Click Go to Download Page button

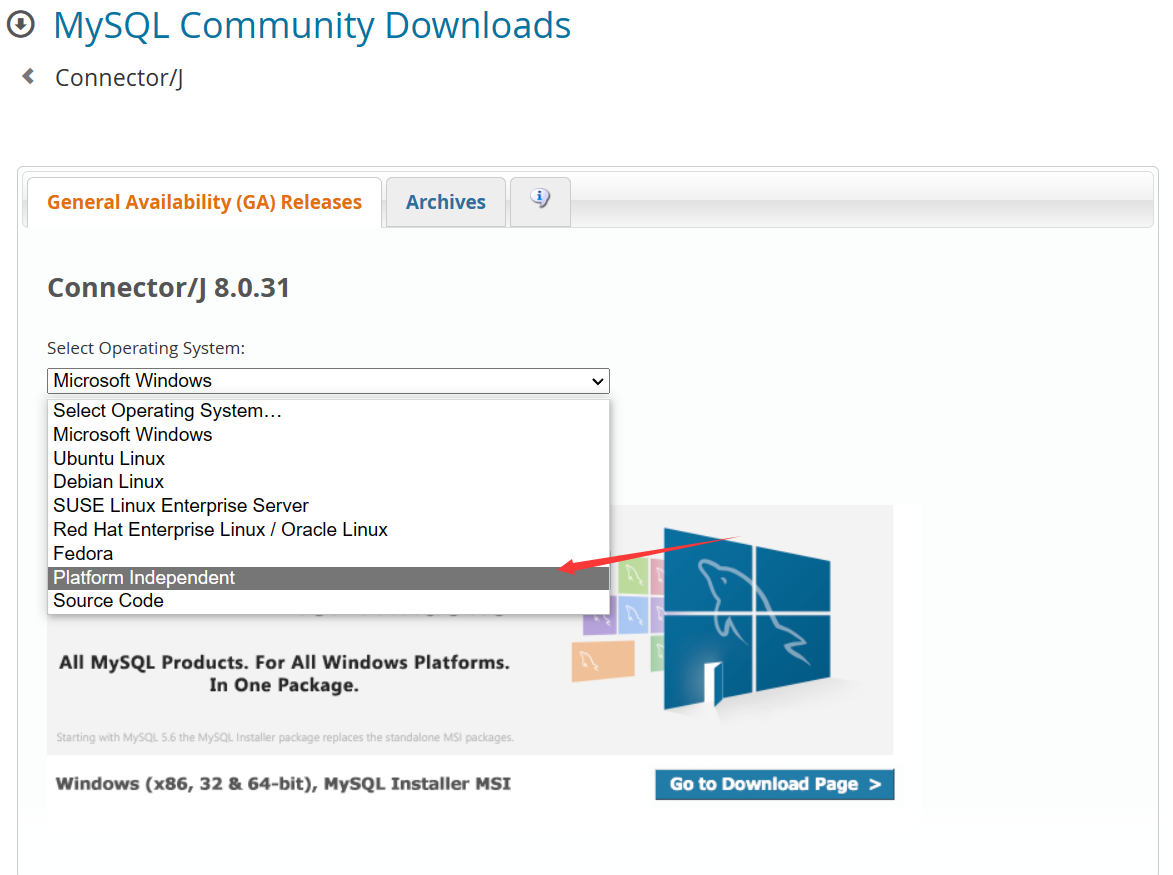[x=774, y=784]
